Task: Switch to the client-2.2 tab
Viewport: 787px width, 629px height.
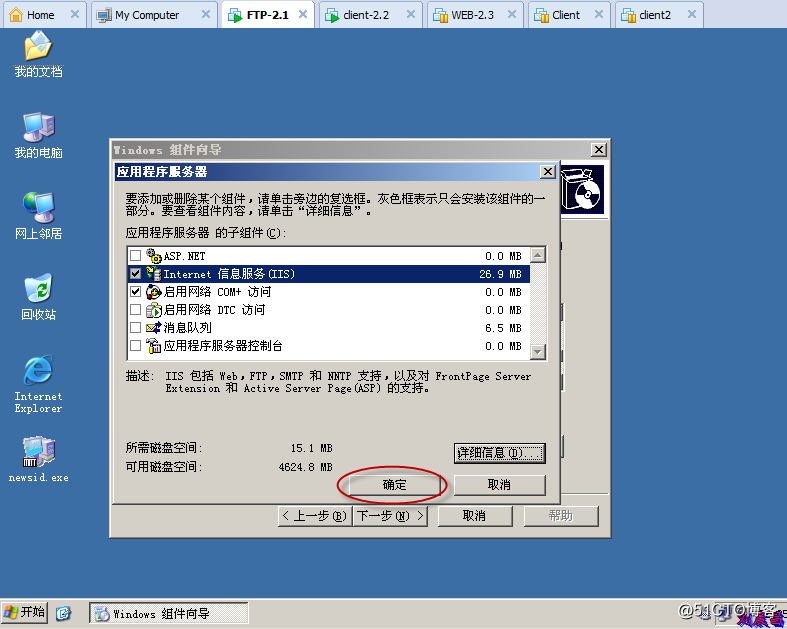Action: point(370,15)
